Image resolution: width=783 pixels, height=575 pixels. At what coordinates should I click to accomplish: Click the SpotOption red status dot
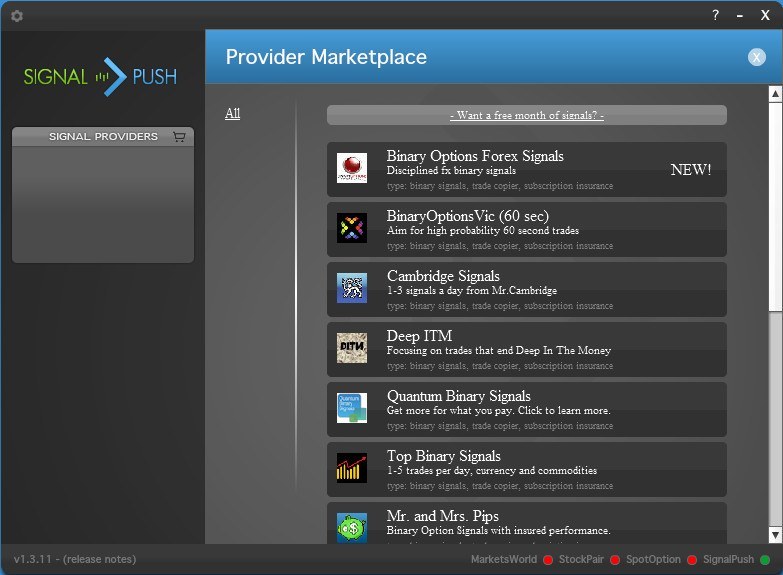pyautogui.click(x=692, y=560)
